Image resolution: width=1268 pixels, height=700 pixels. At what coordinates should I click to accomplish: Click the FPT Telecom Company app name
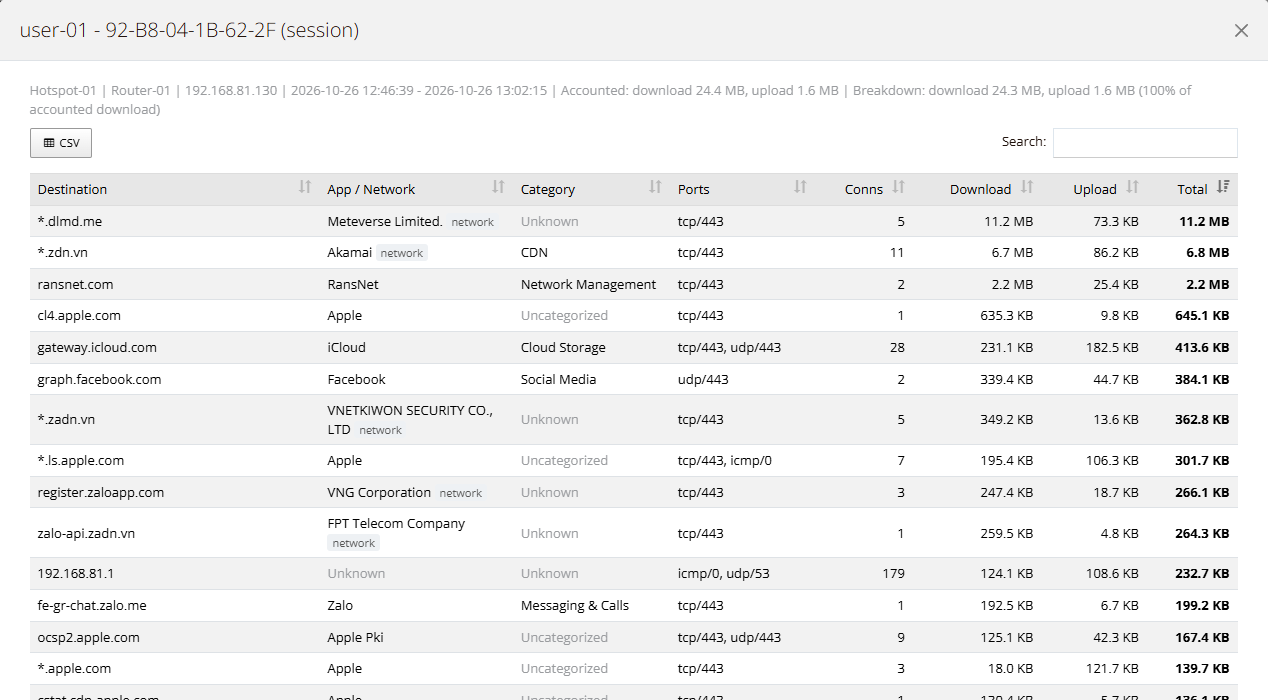click(396, 524)
